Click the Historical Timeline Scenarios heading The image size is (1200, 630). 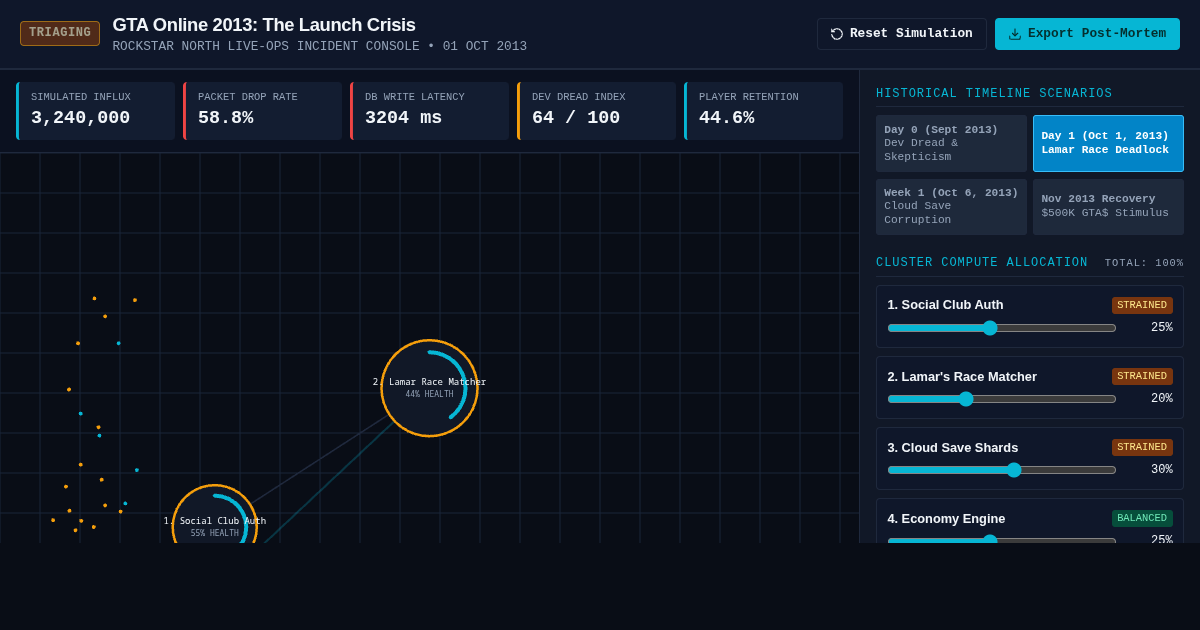(x=994, y=93)
